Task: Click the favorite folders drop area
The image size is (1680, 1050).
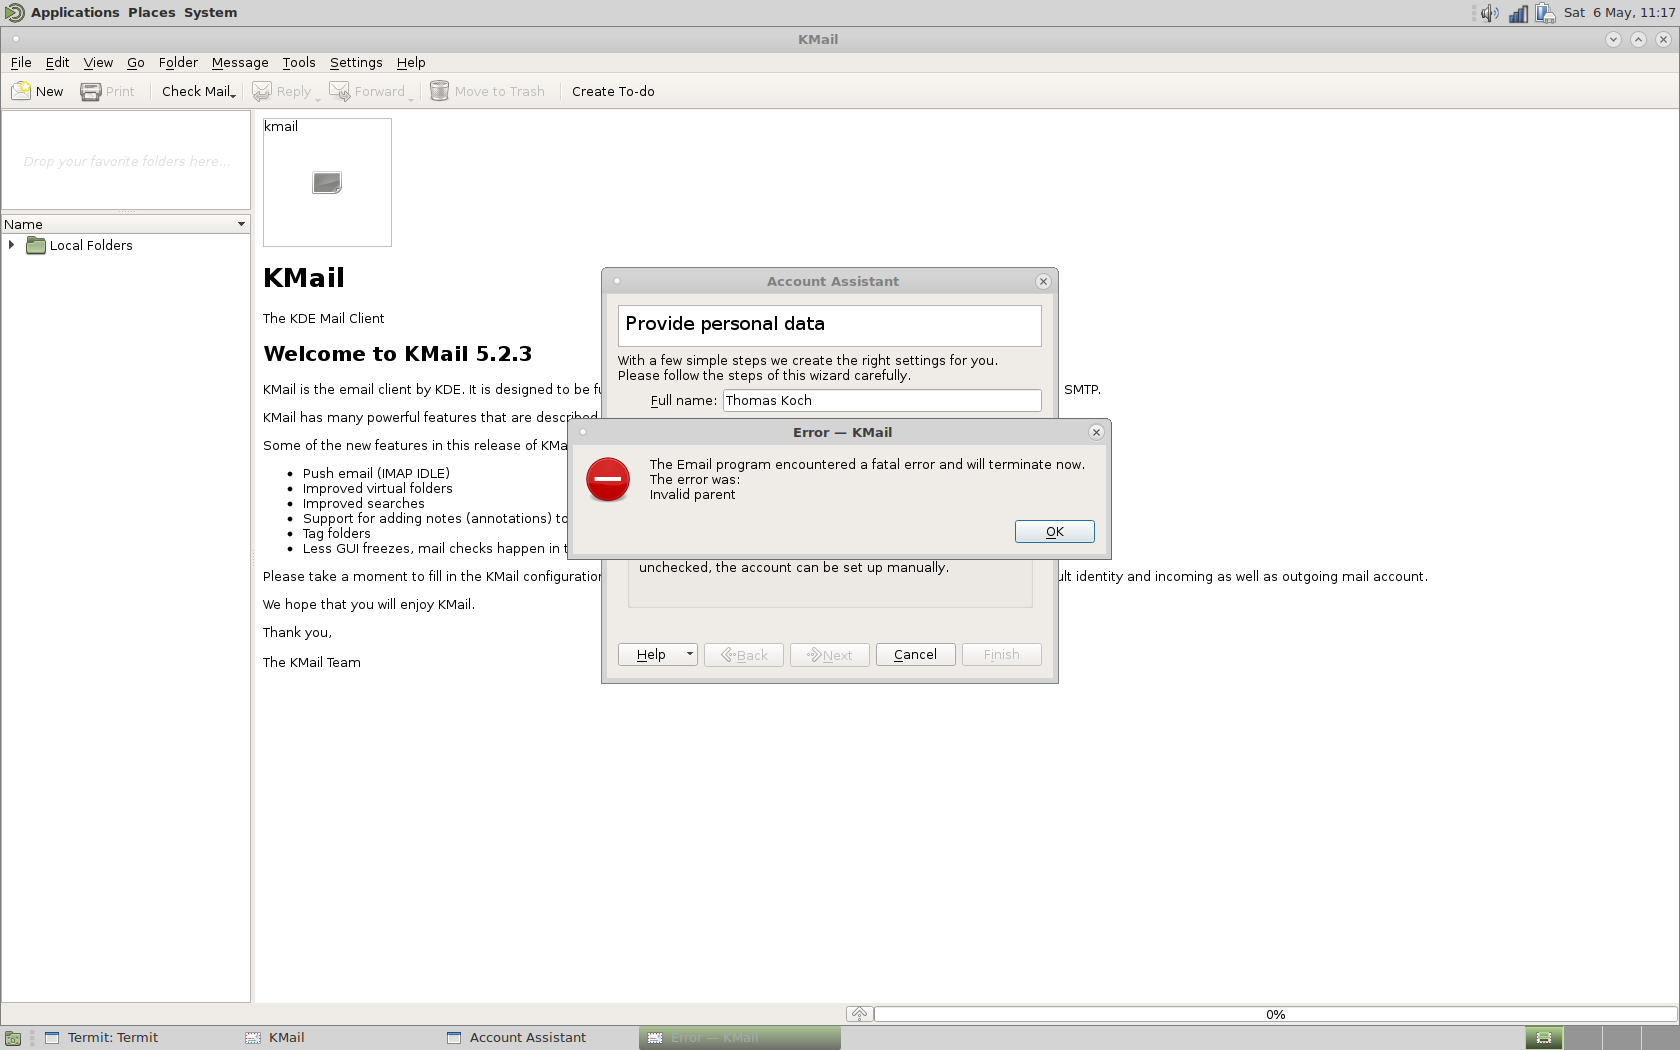Action: [x=126, y=161]
